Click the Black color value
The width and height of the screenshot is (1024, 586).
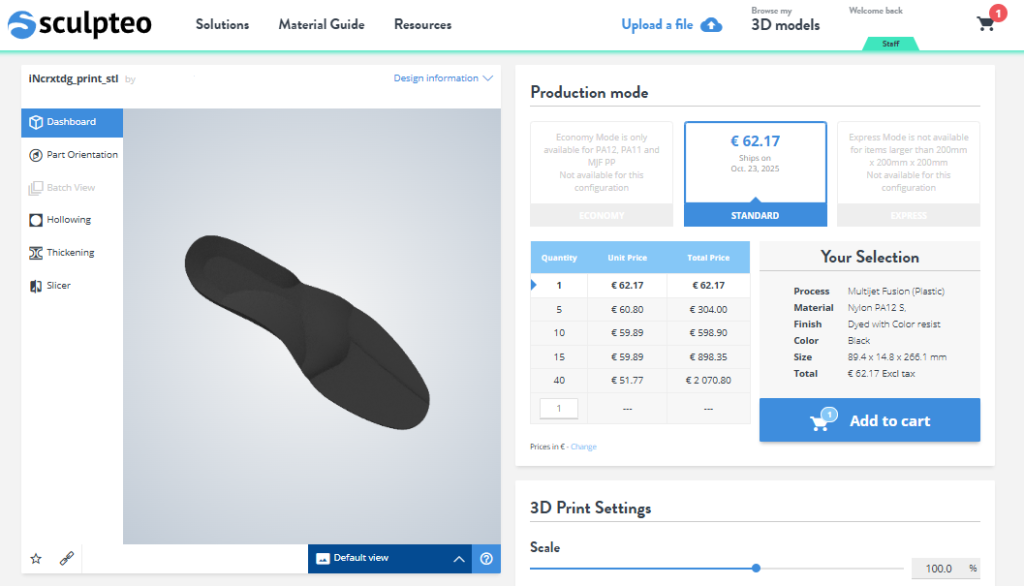[x=859, y=341]
